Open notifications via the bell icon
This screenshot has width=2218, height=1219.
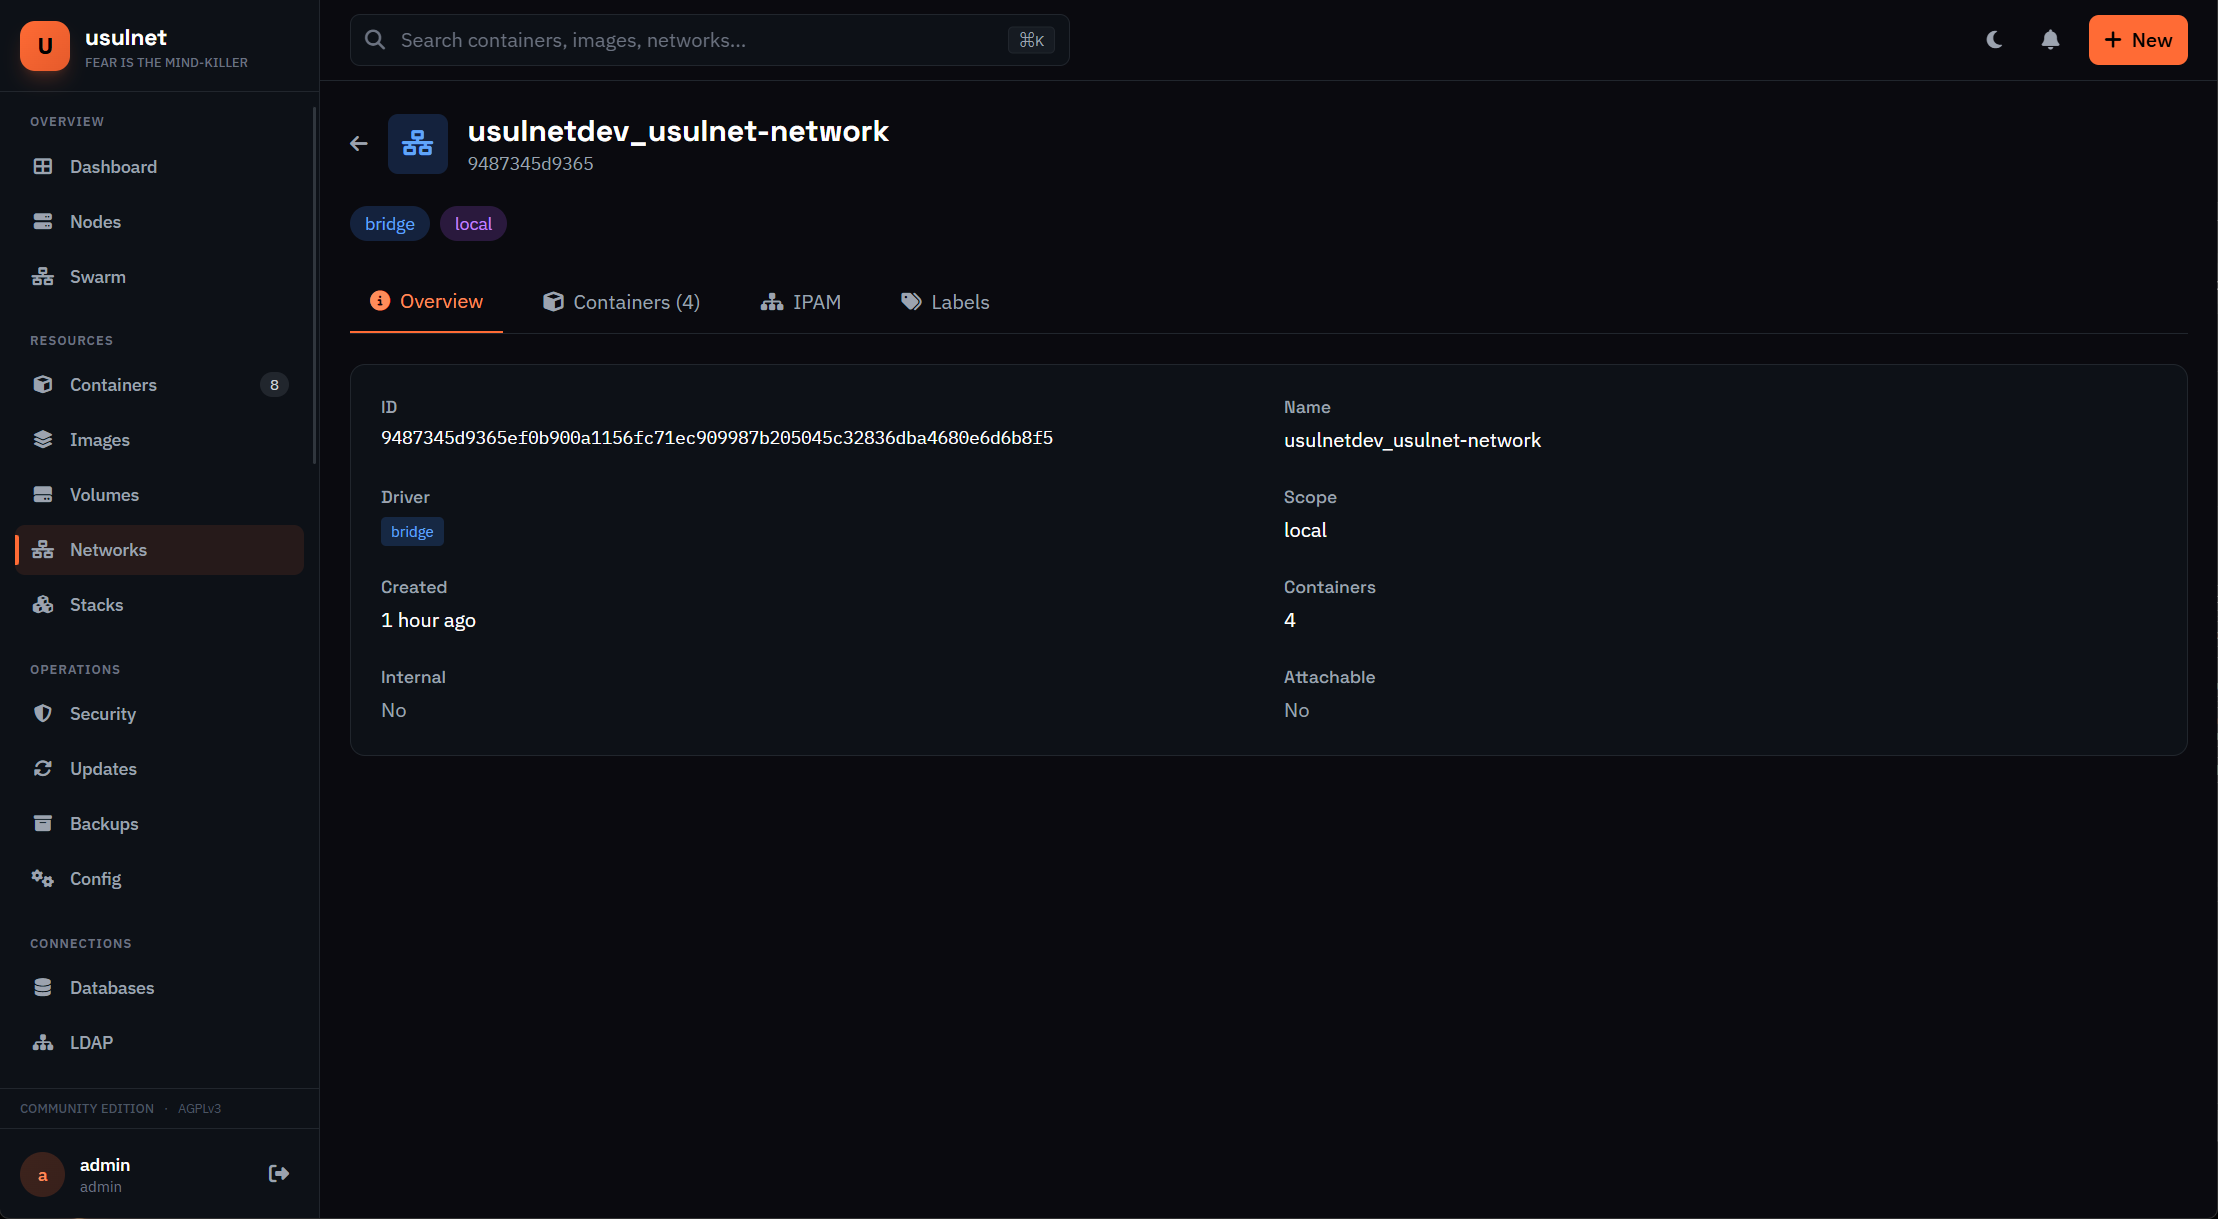point(2049,39)
